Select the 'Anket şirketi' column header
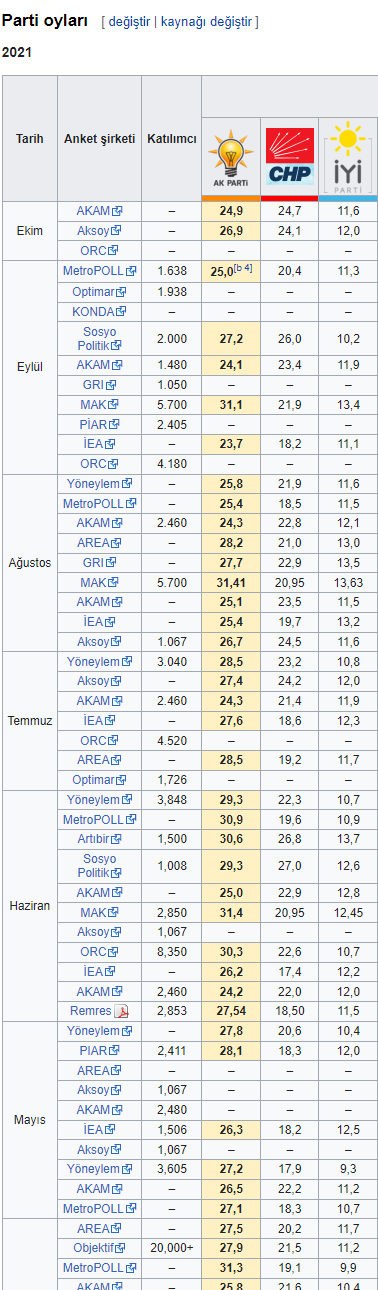This screenshot has width=378, height=1290. (99, 139)
